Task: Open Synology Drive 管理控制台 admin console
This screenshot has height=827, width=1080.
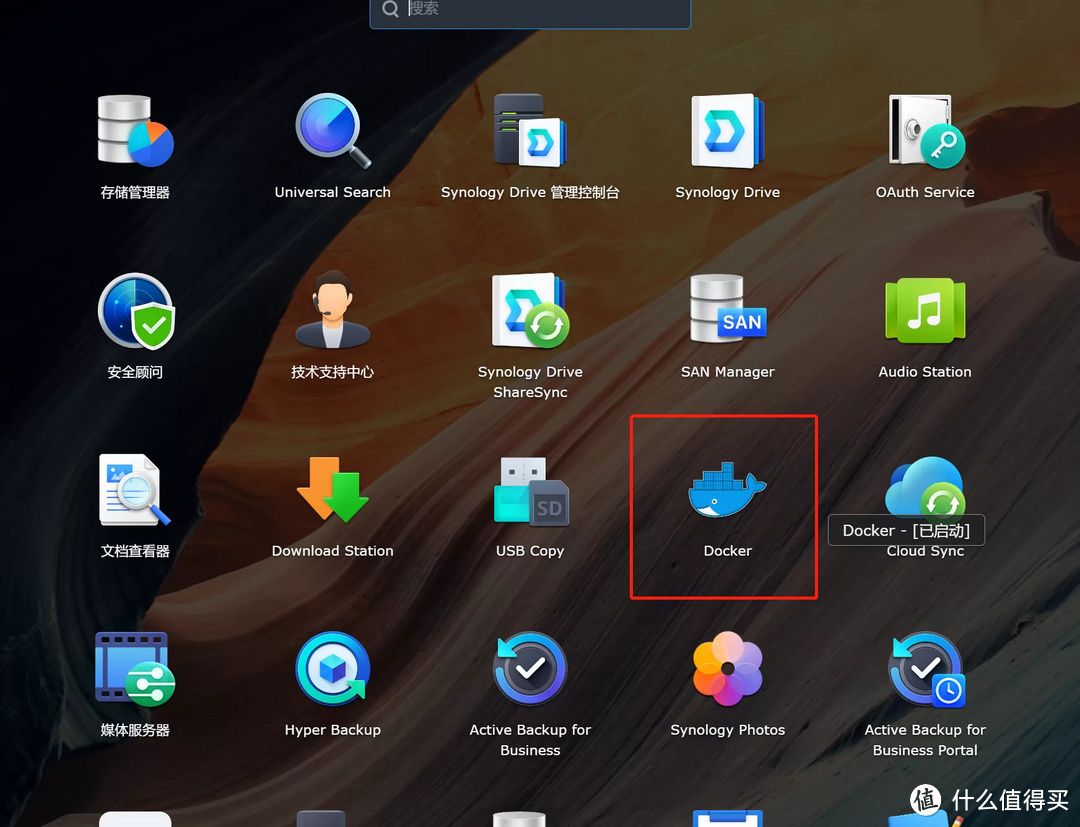Action: (x=530, y=131)
